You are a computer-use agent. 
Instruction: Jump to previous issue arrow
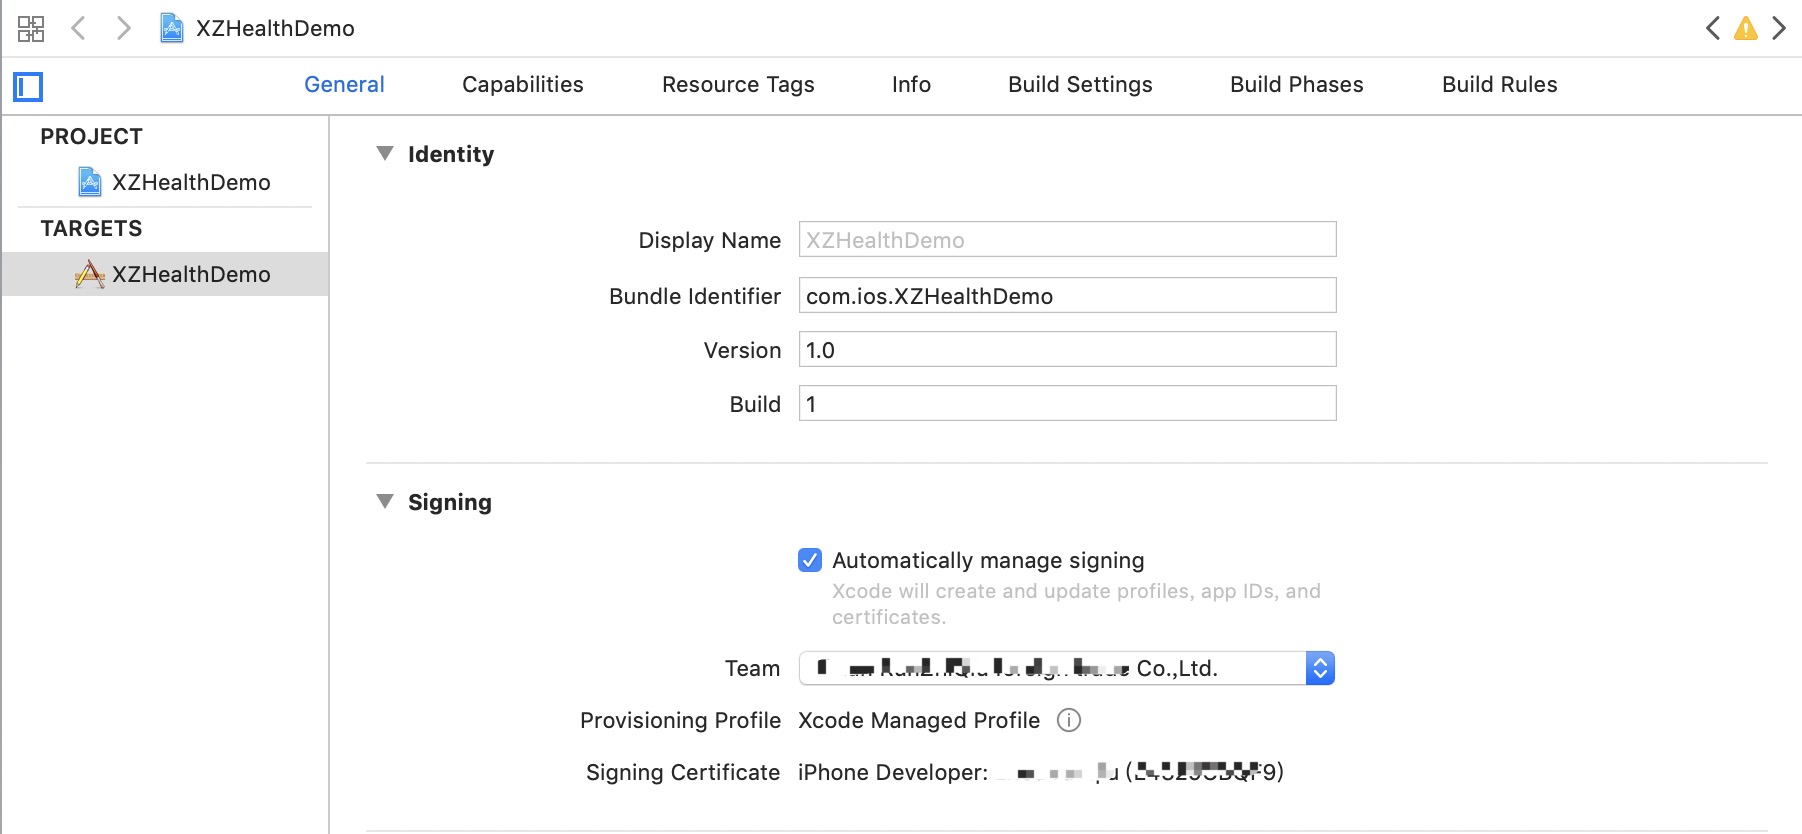pos(1713,28)
